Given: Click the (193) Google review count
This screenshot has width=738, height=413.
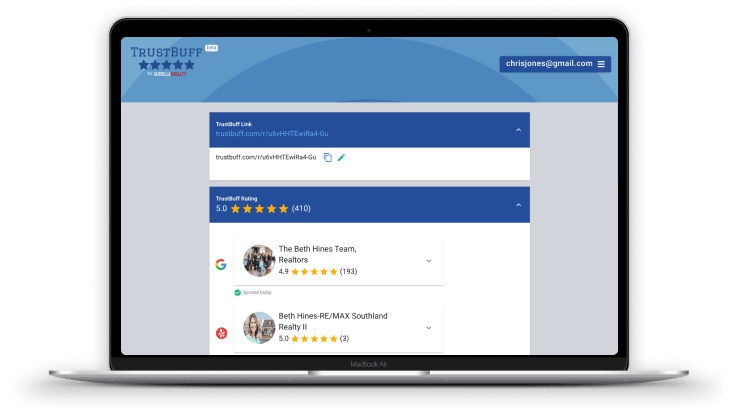Looking at the screenshot, I should tap(348, 272).
